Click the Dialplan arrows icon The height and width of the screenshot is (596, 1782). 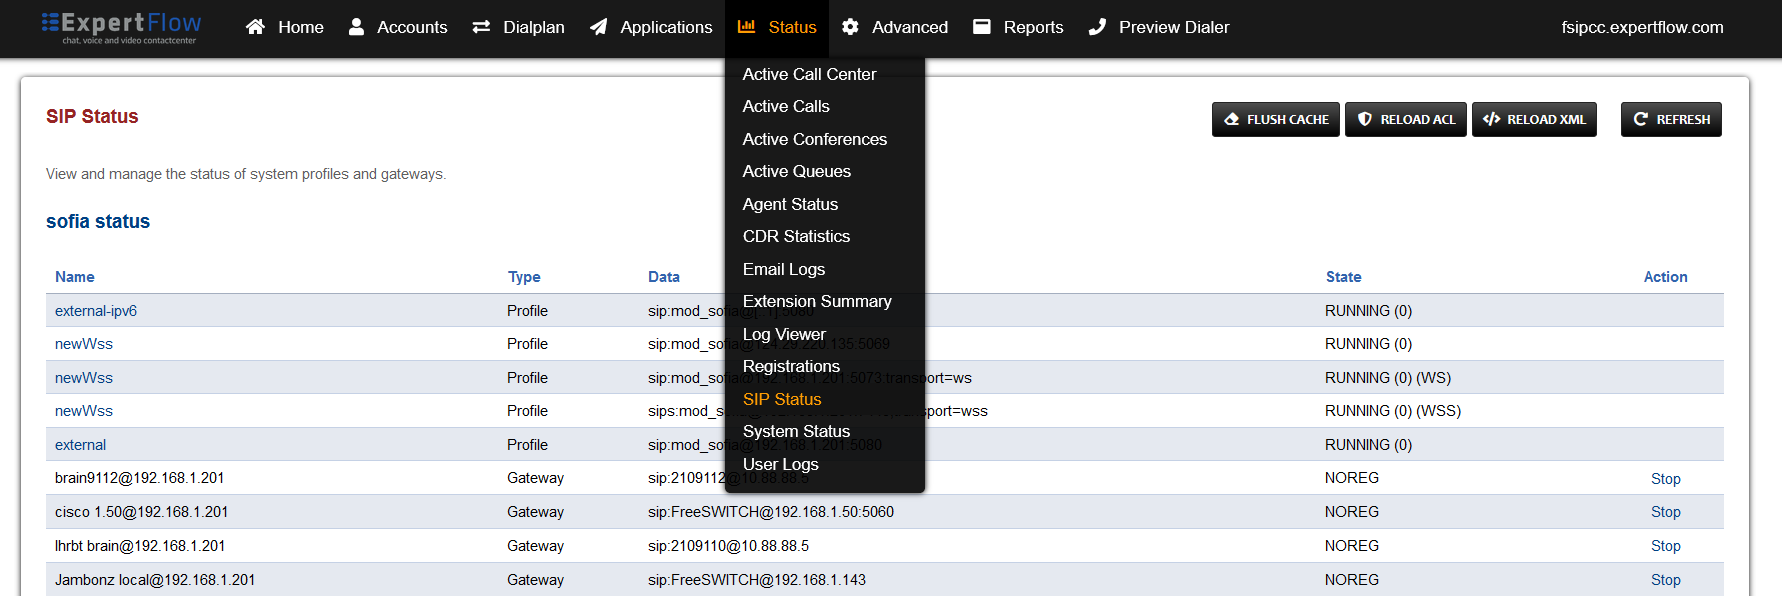click(481, 27)
